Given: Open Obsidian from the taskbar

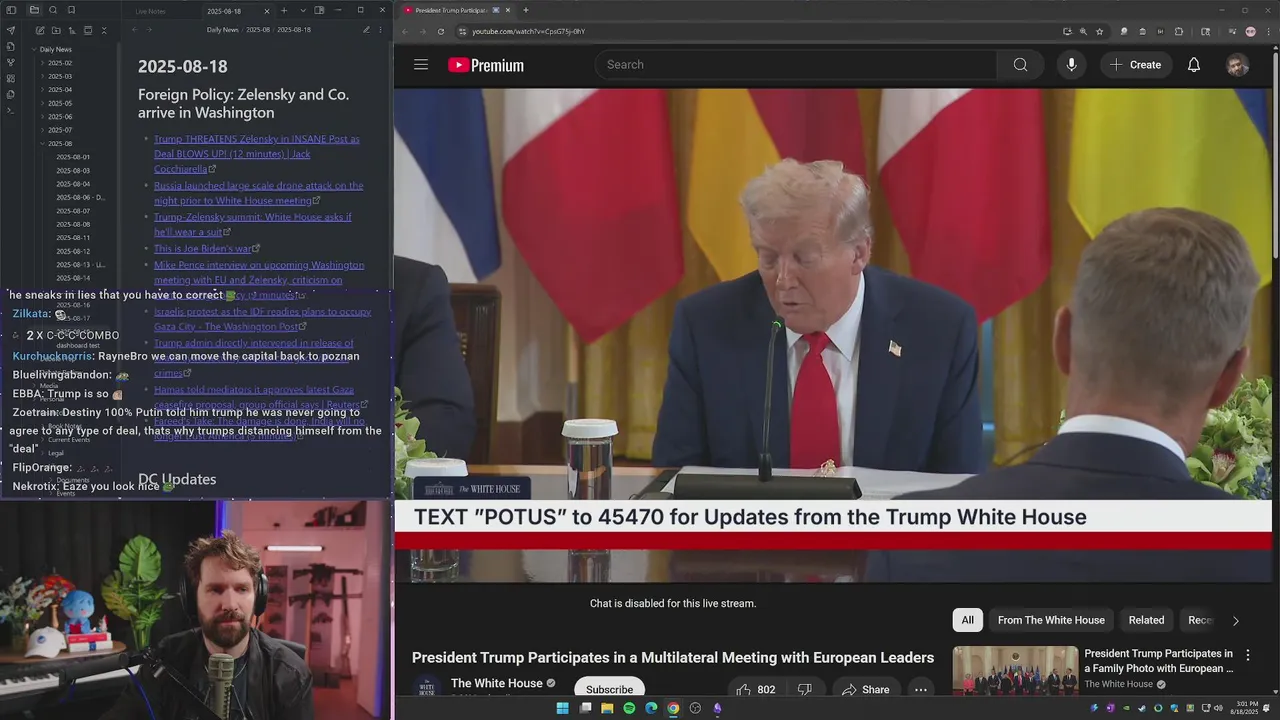Looking at the screenshot, I should (717, 708).
